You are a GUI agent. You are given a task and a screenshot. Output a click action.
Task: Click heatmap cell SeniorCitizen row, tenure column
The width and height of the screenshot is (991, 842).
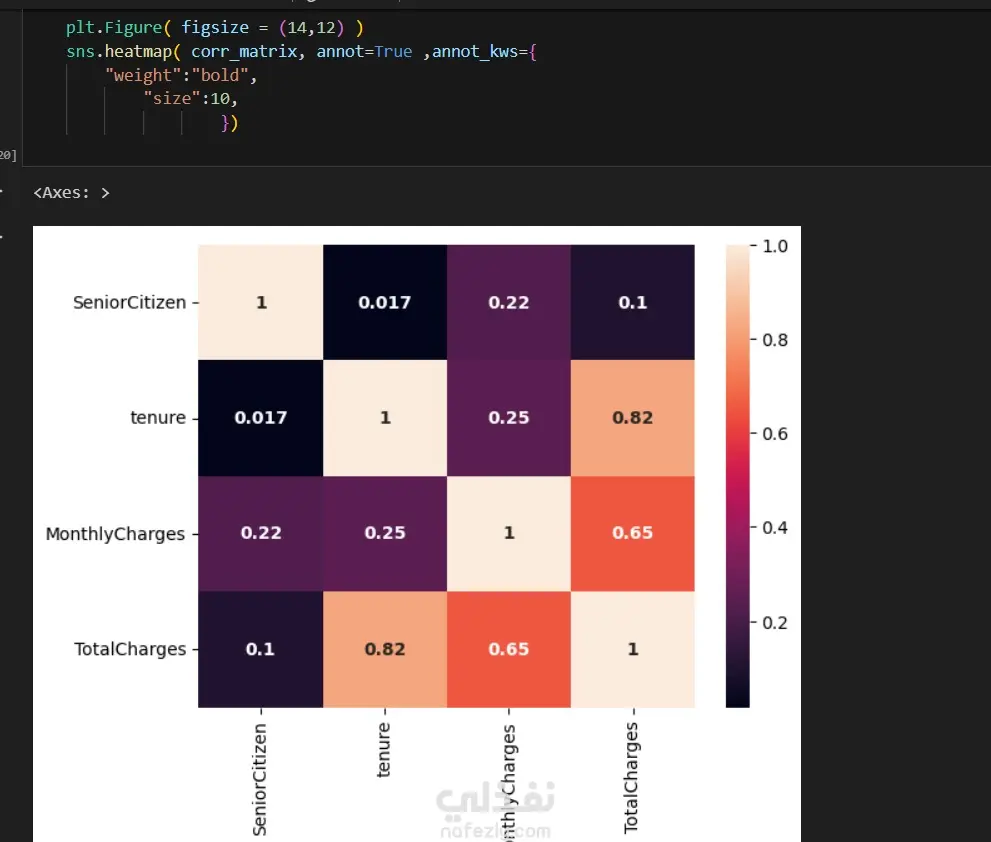pos(385,302)
